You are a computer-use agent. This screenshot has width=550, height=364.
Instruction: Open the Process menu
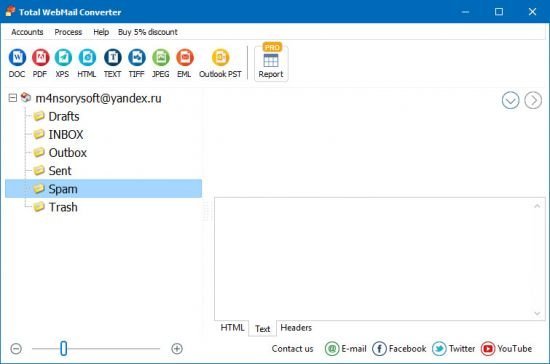(68, 32)
